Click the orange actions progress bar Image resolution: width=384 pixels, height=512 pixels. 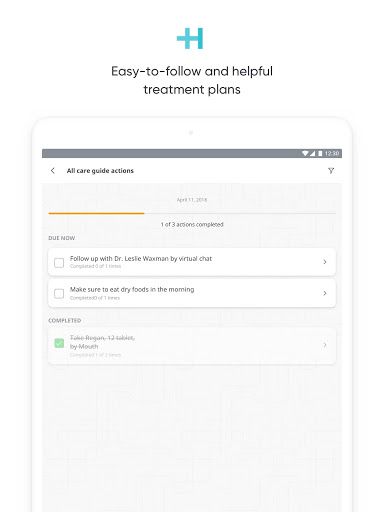click(x=96, y=213)
